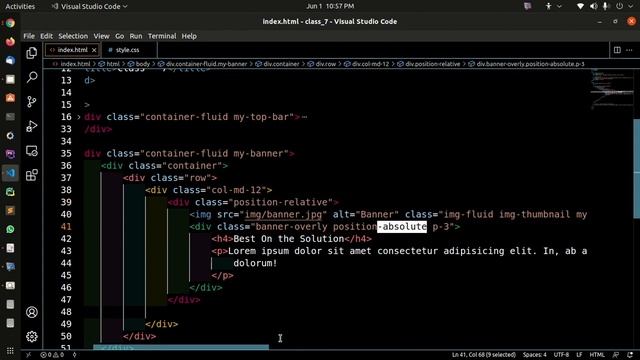Click the div.row breadcrumb

point(322,64)
